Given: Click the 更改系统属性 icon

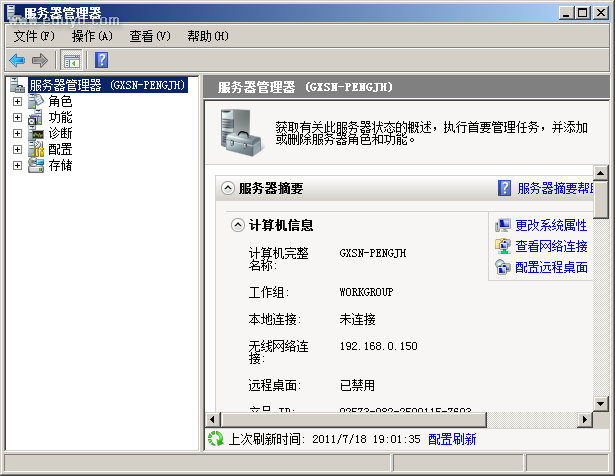Looking at the screenshot, I should click(x=503, y=225).
